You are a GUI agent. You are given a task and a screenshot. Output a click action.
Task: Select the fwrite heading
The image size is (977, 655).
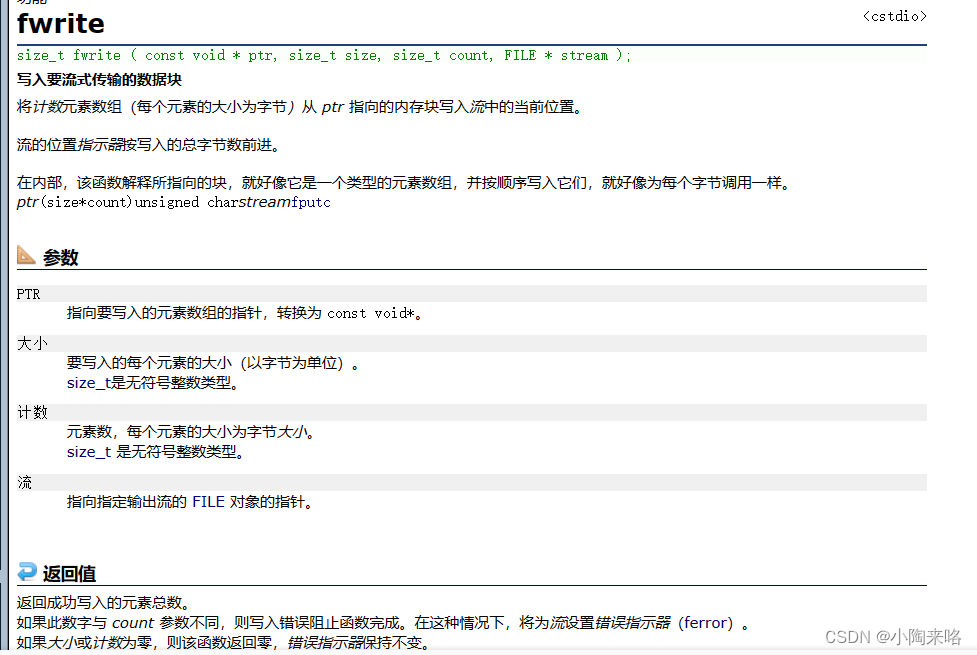60,24
